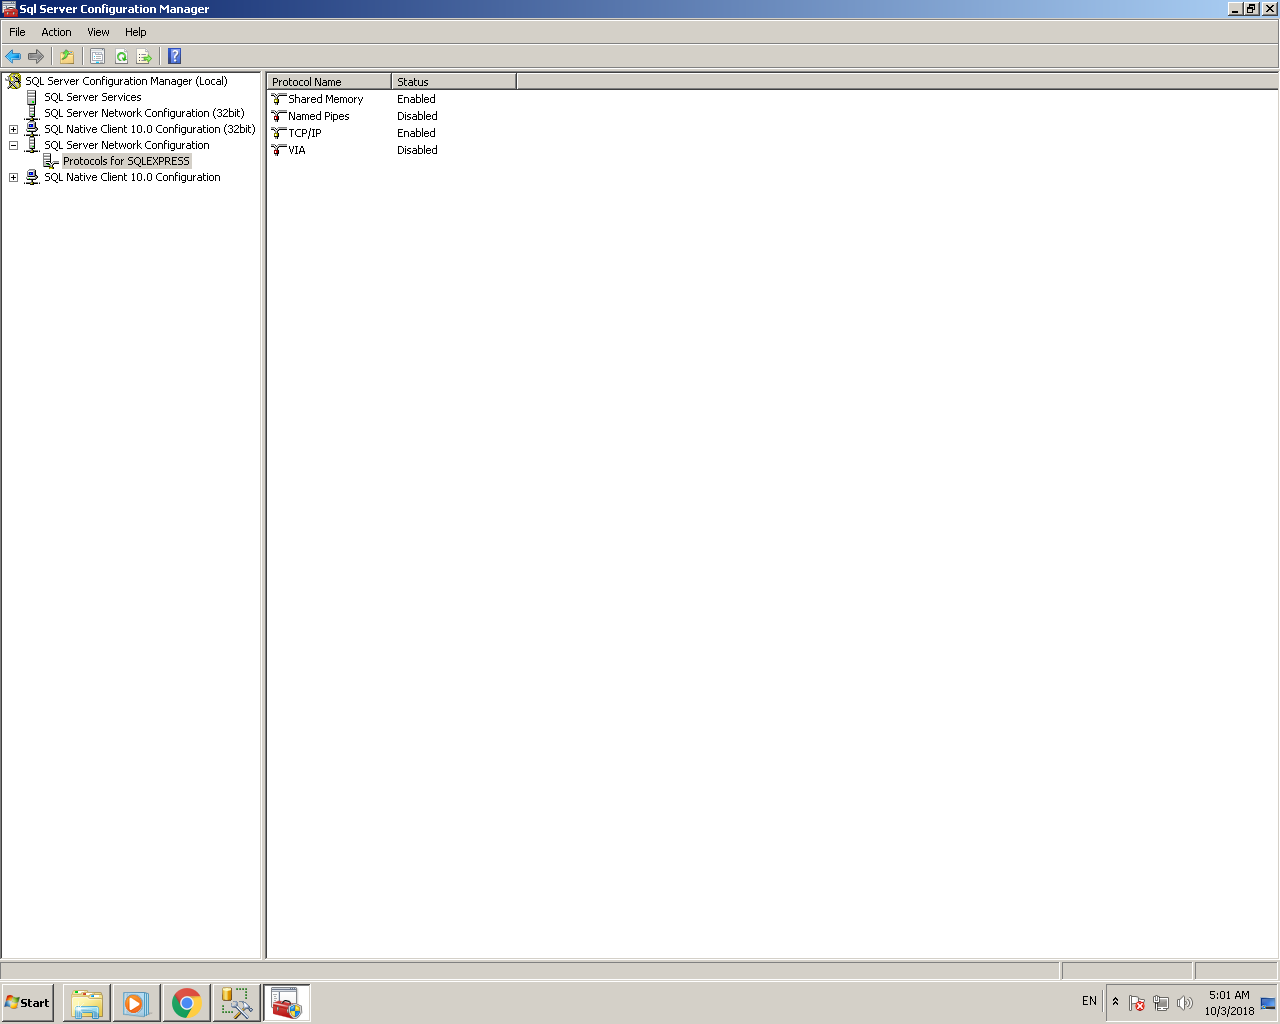The height and width of the screenshot is (1024, 1280).
Task: Go up one level with folder icon
Action: pyautogui.click(x=67, y=56)
